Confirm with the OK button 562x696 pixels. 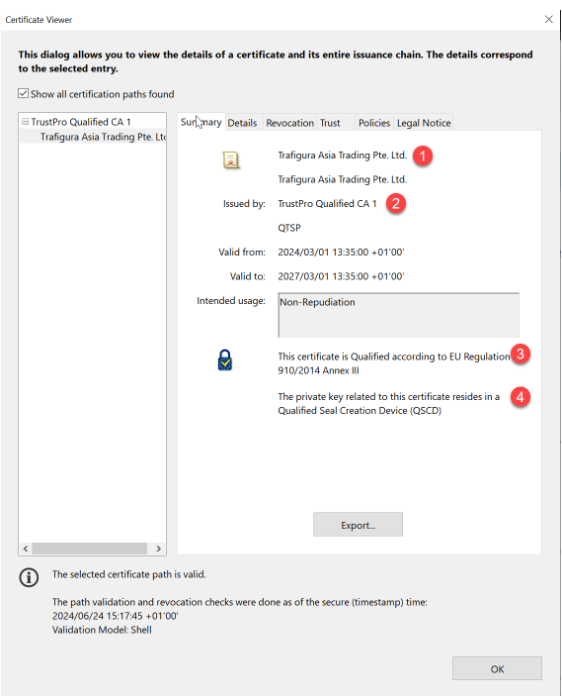[x=497, y=668]
